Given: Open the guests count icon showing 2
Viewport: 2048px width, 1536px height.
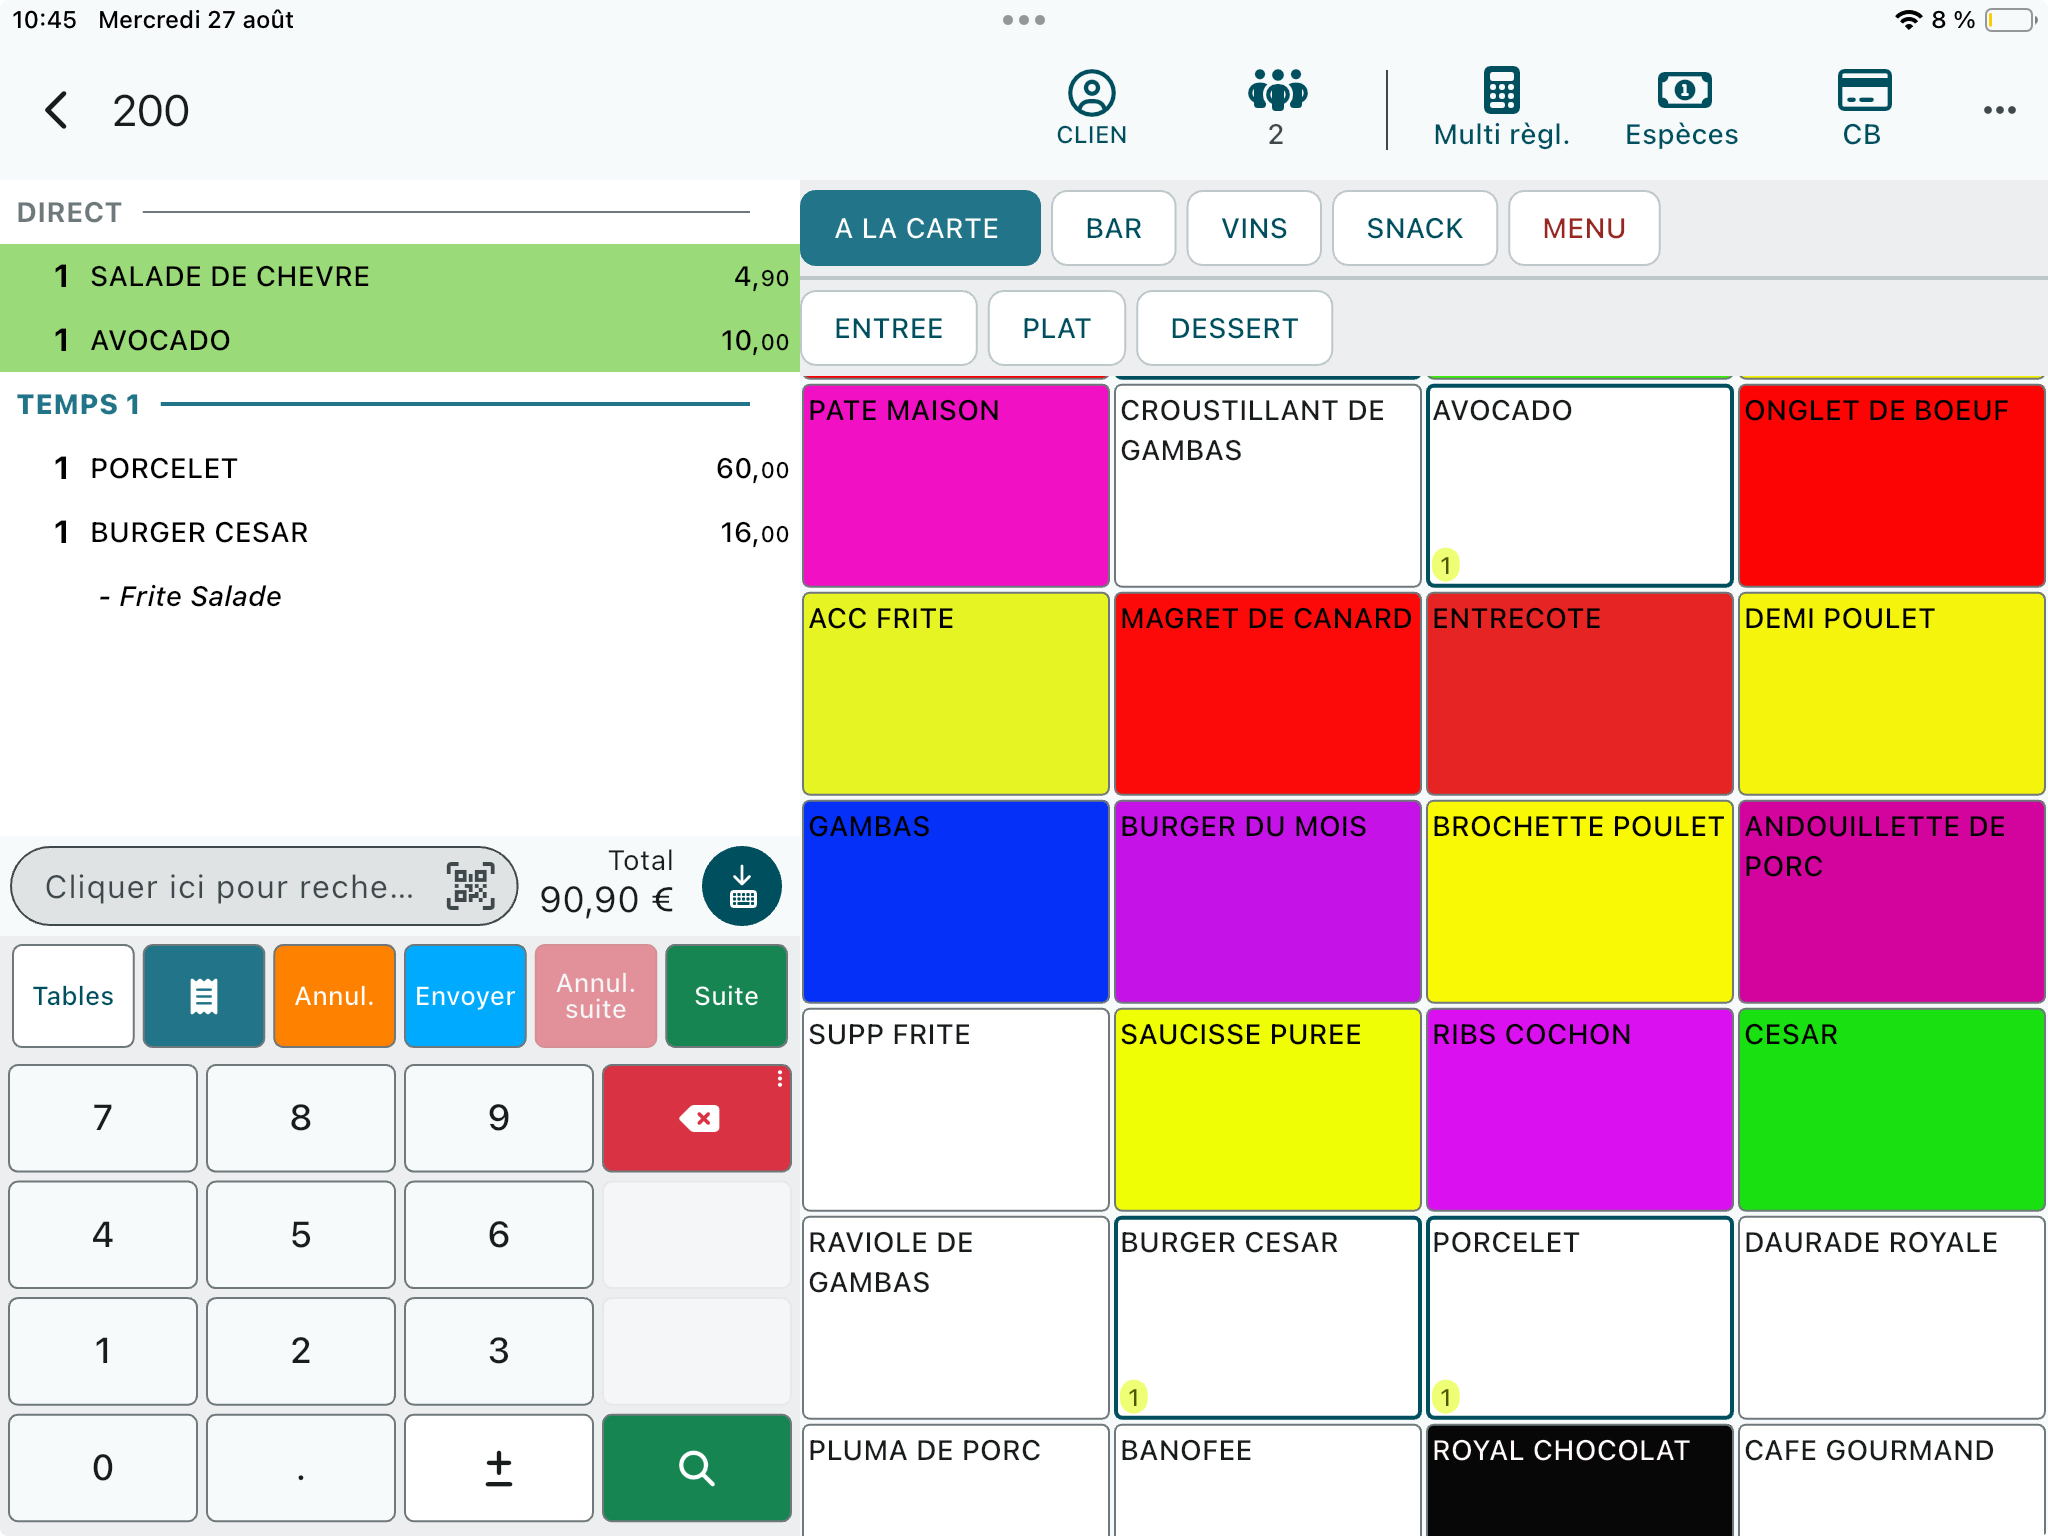Looking at the screenshot, I should (x=1276, y=108).
